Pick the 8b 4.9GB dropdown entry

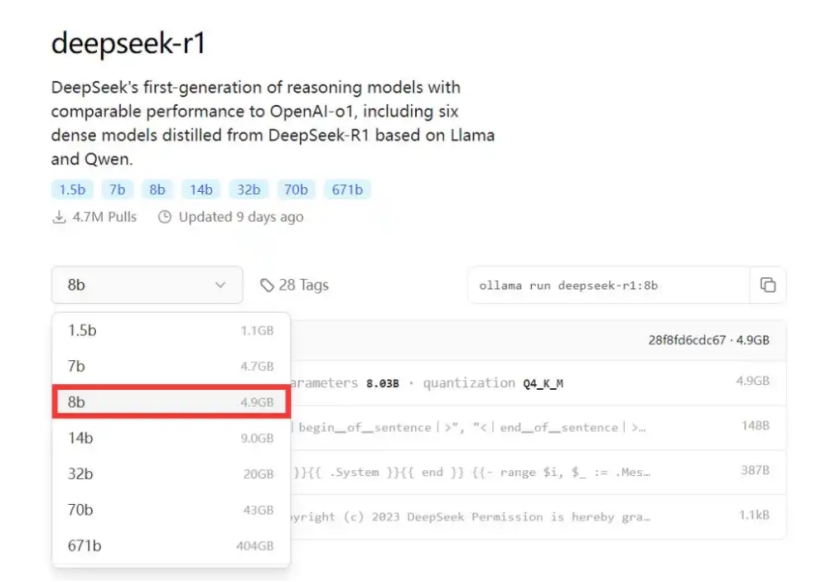171,402
